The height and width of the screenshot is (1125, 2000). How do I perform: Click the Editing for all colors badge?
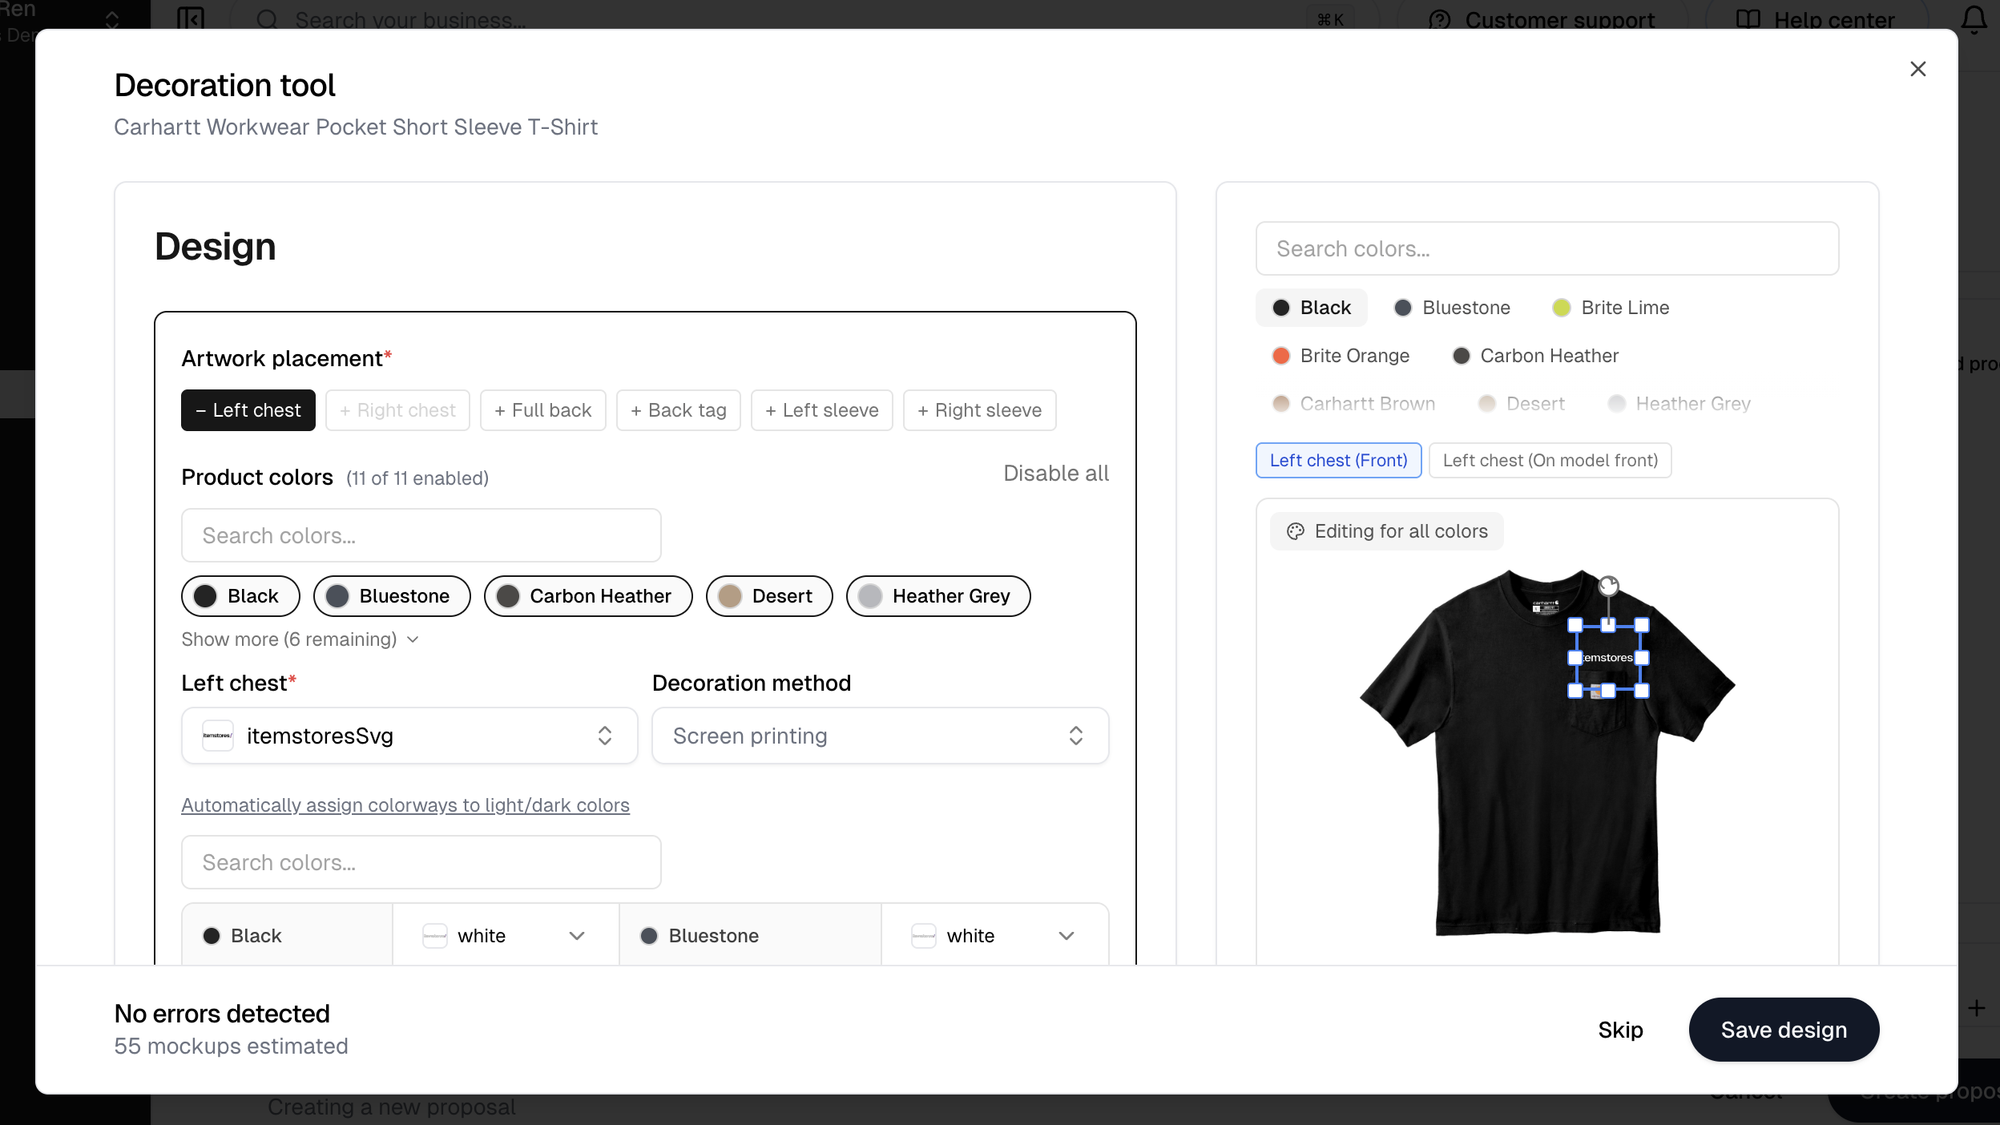1386,531
